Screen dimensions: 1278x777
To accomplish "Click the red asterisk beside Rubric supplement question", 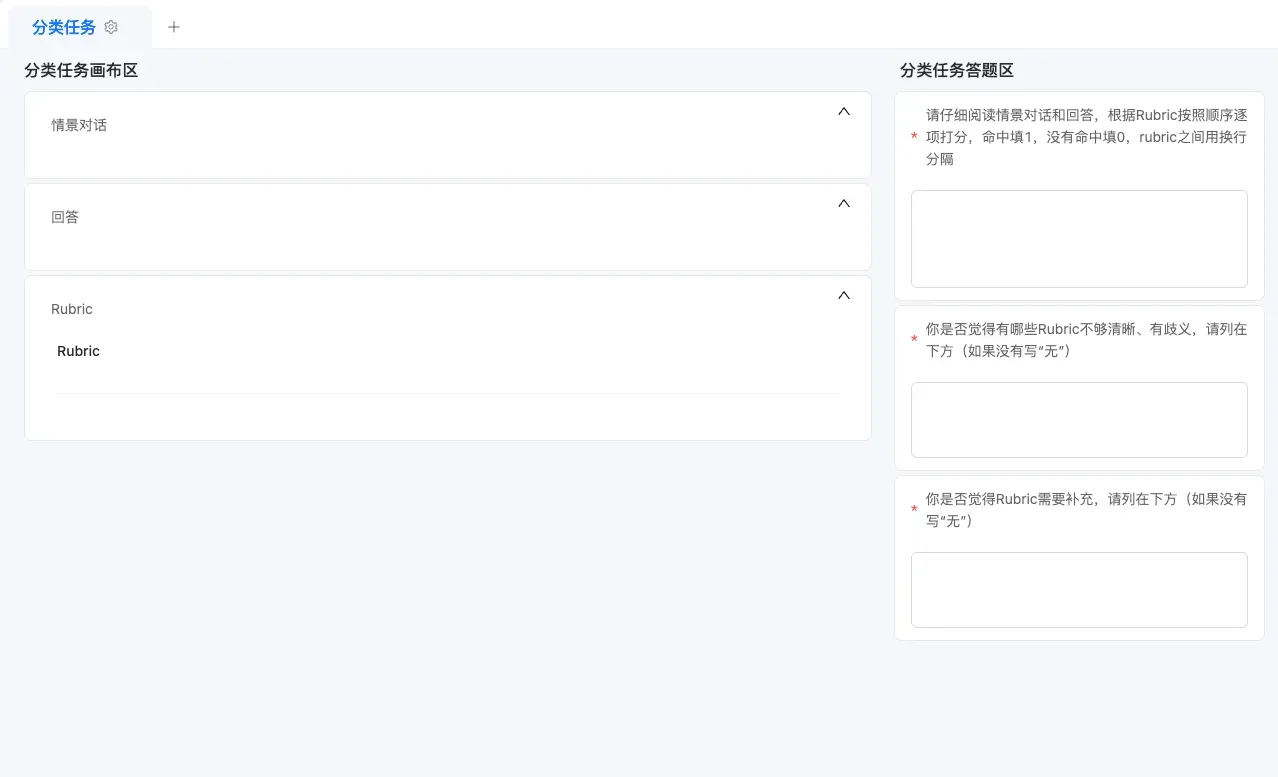I will click(x=914, y=510).
